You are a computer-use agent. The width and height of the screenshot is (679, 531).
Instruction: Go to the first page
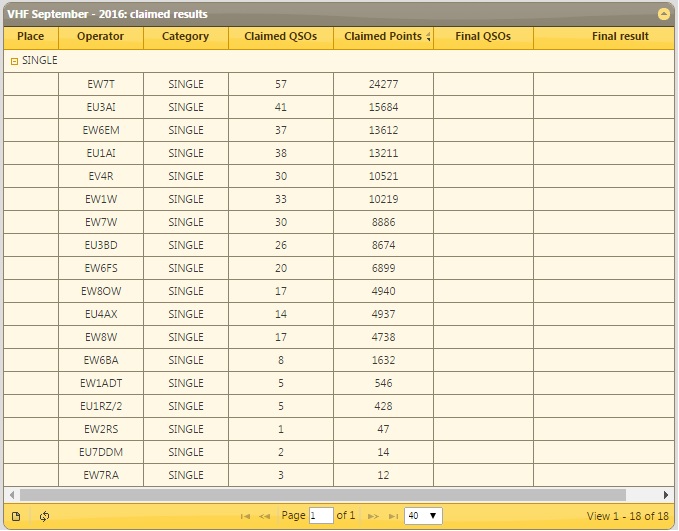coord(246,516)
